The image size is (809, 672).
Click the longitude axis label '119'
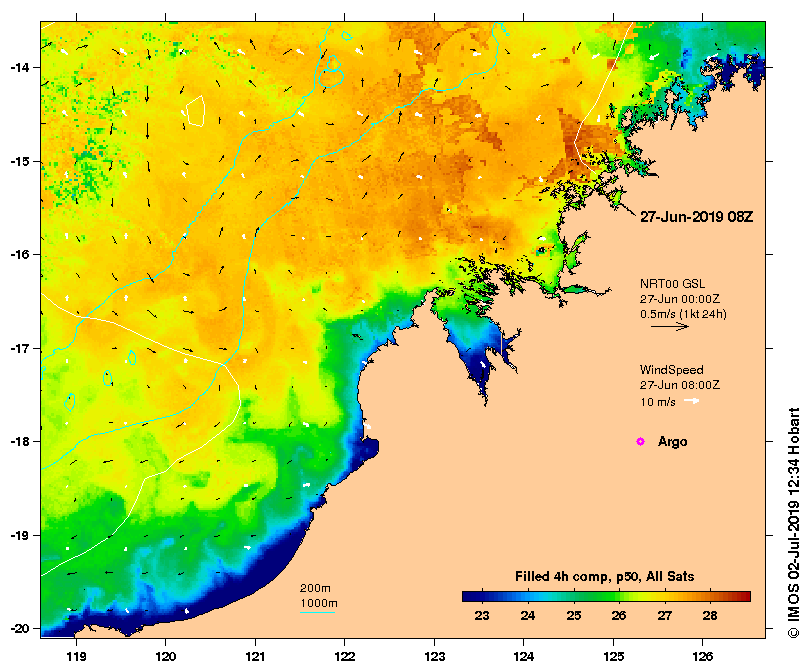tap(77, 657)
